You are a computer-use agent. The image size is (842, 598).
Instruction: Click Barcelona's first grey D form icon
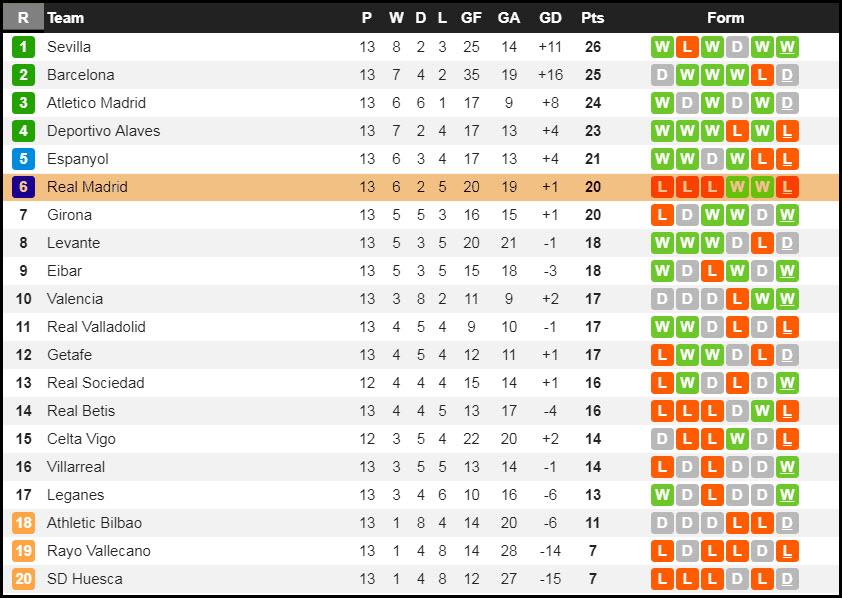click(x=662, y=75)
